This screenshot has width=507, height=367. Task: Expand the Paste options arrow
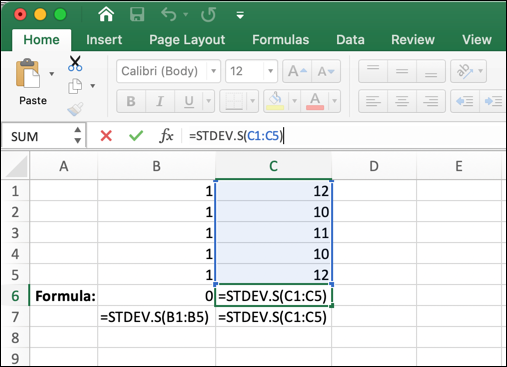(52, 74)
